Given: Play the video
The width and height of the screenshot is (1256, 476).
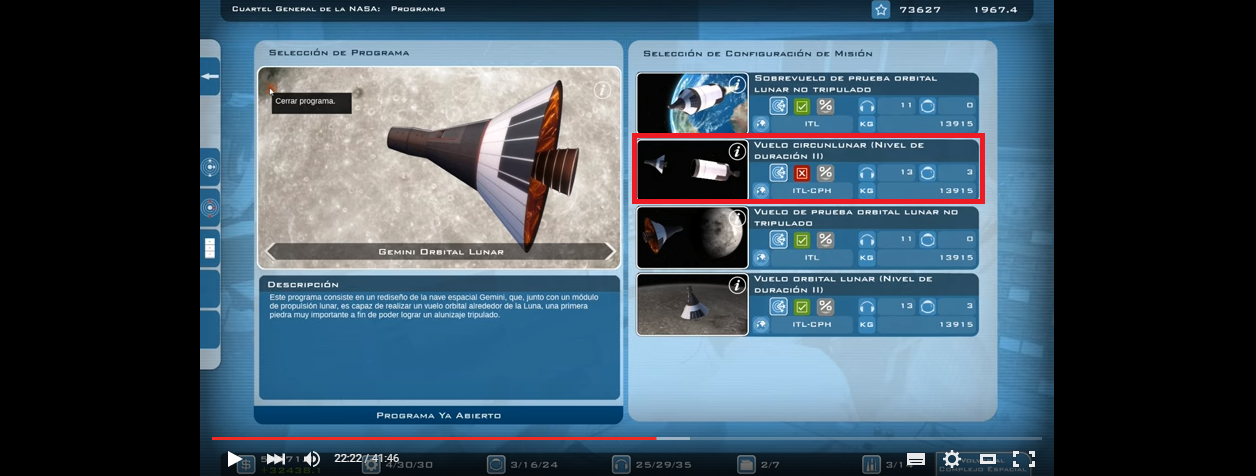Looking at the screenshot, I should click(234, 459).
